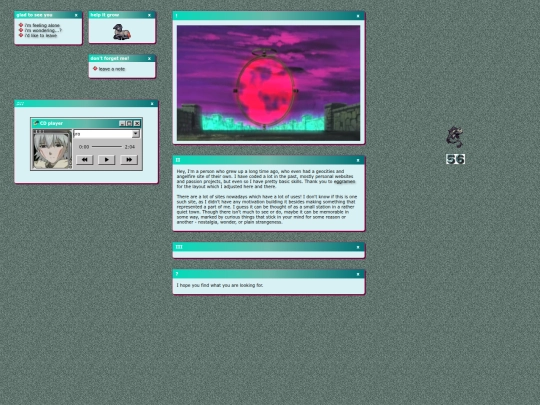
Task: Select the "i'd like to leave" link
Action: coord(41,35)
